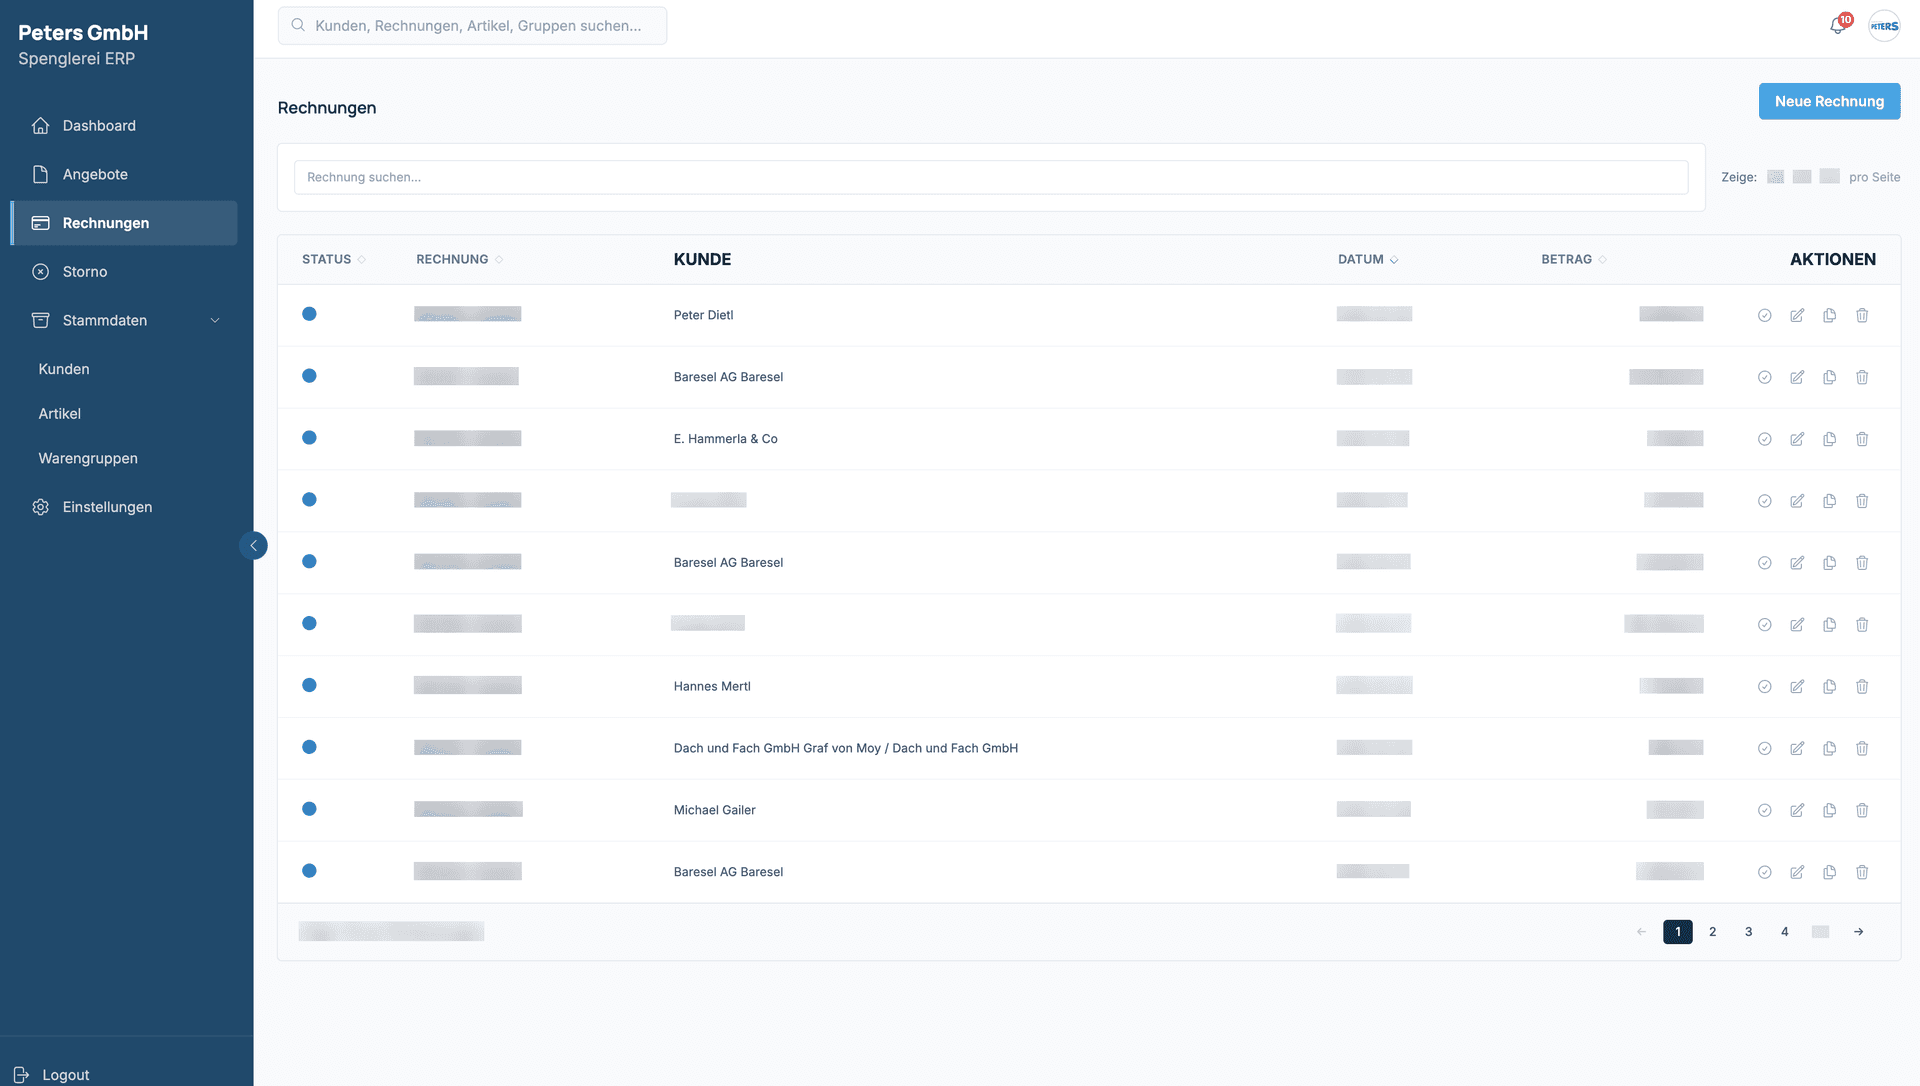This screenshot has height=1086, width=1920.
Task: Open the Einstellungen menu item
Action: (x=124, y=507)
